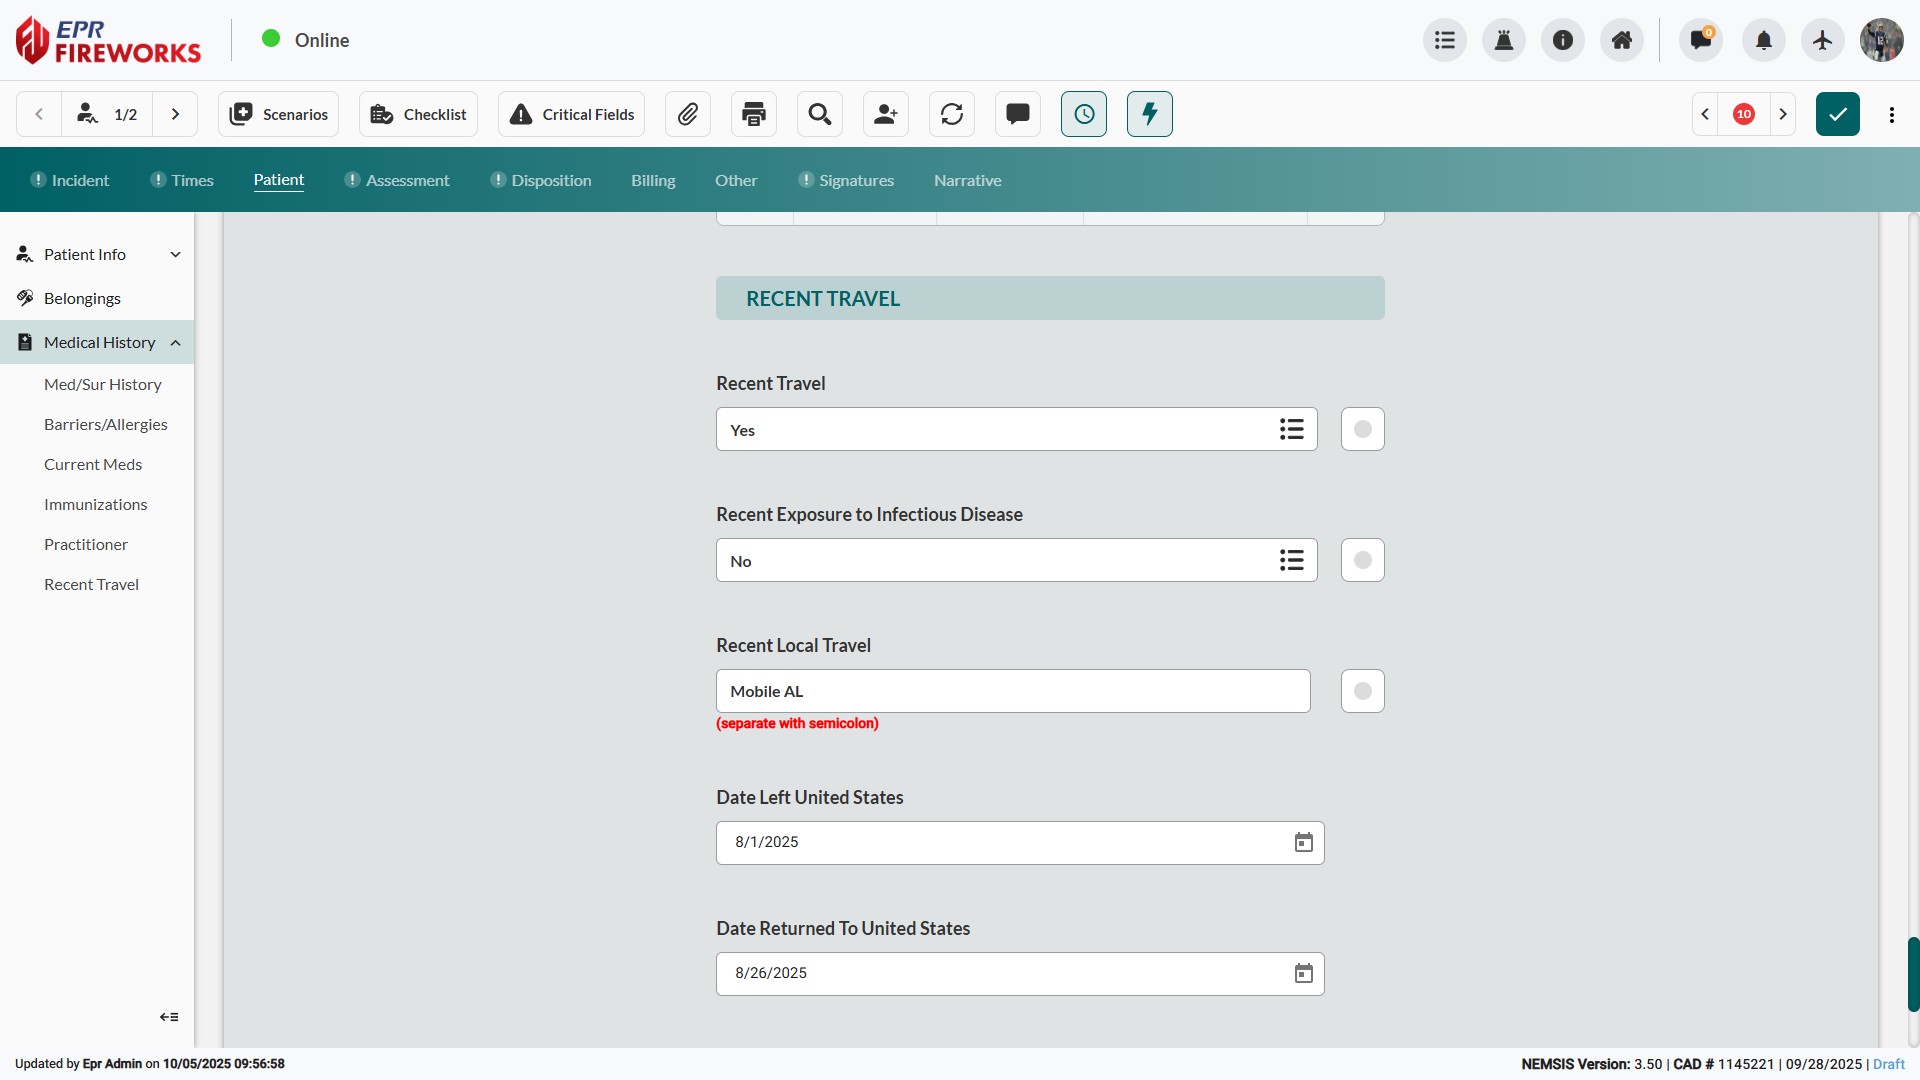Click the vertical scrollbar thumb on right

[x=1912, y=974]
